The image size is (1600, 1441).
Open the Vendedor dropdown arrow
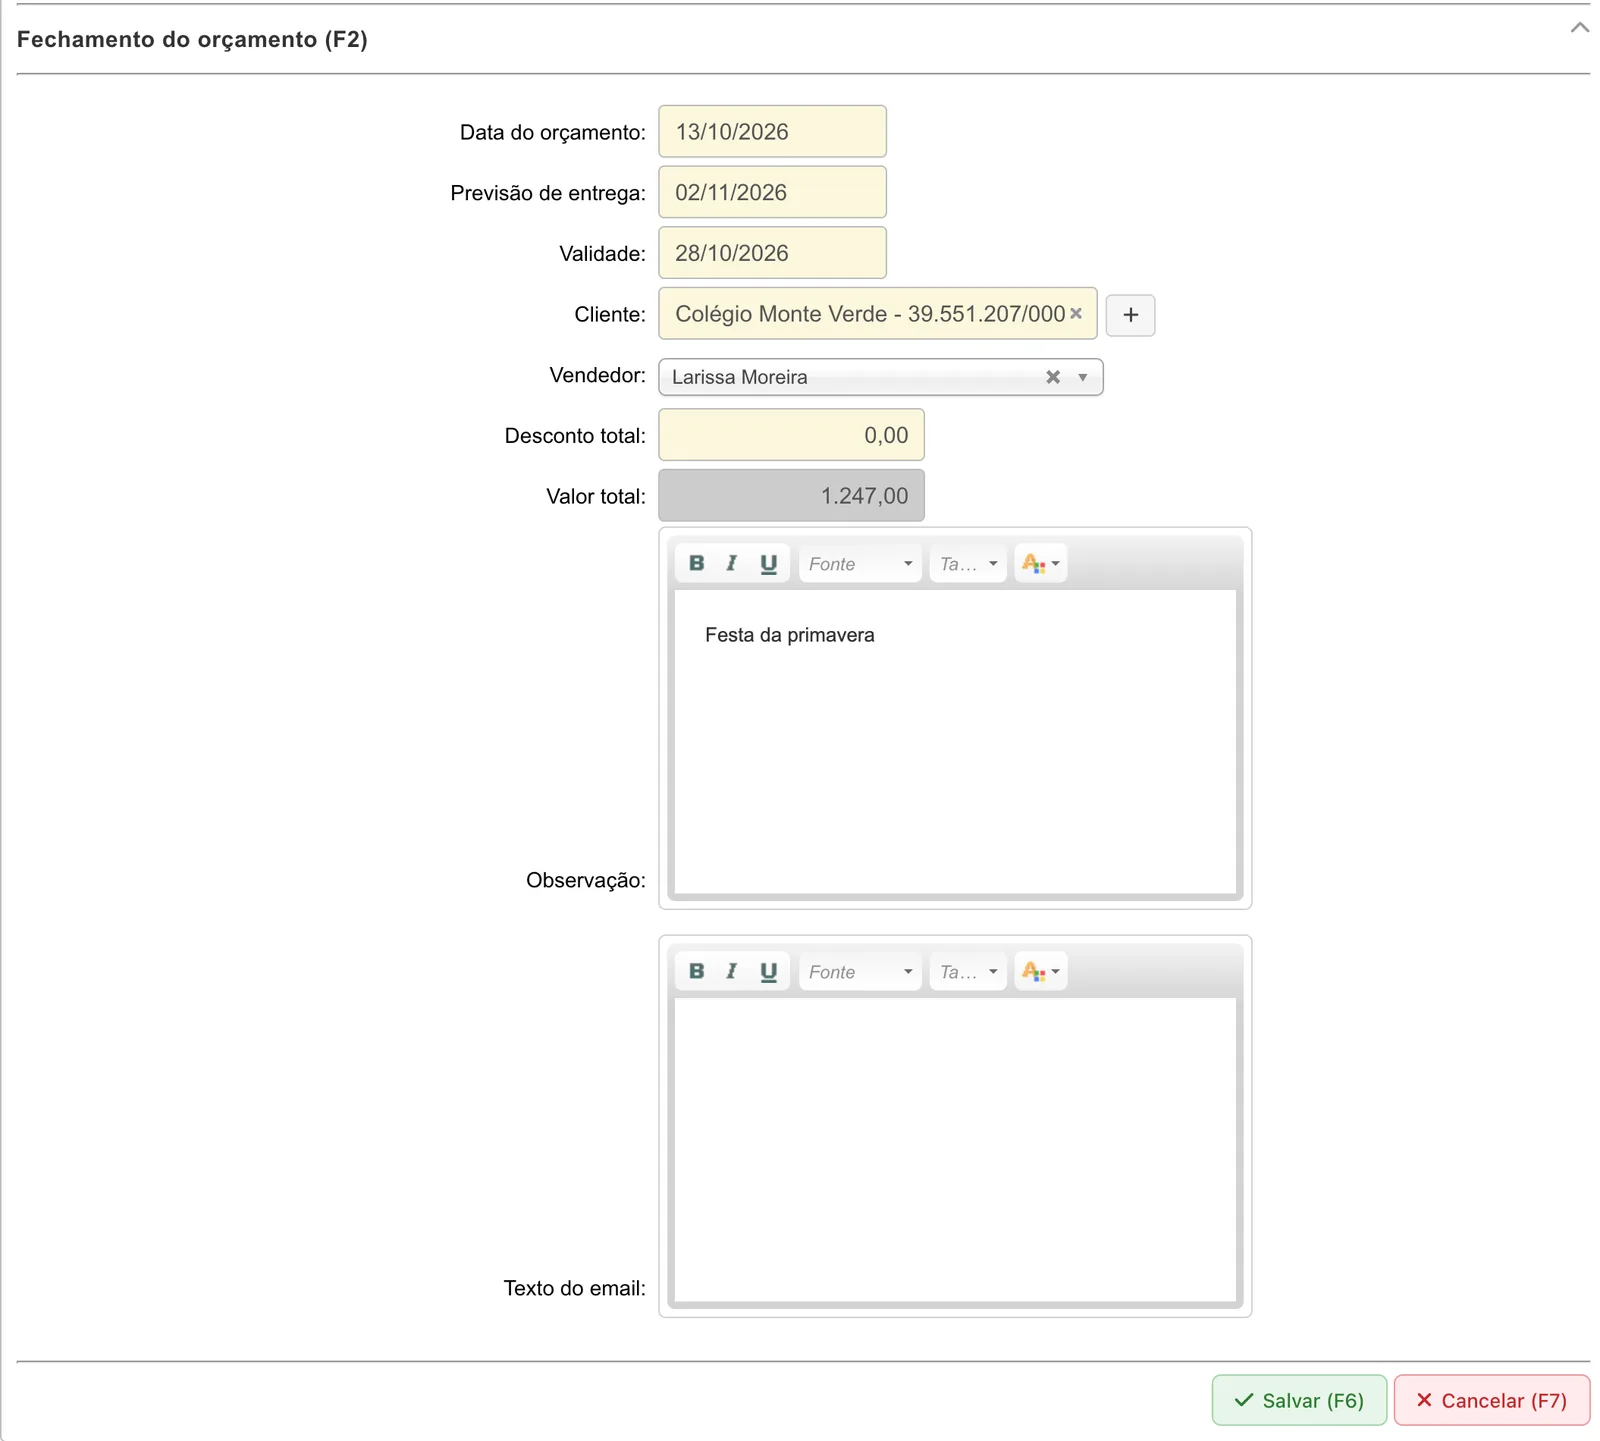click(x=1082, y=377)
